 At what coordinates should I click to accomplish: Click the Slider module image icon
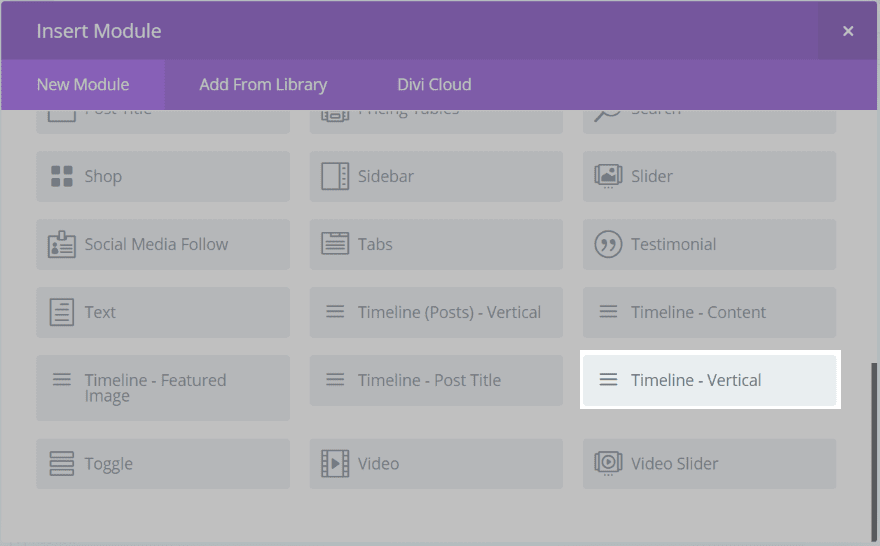tap(608, 176)
